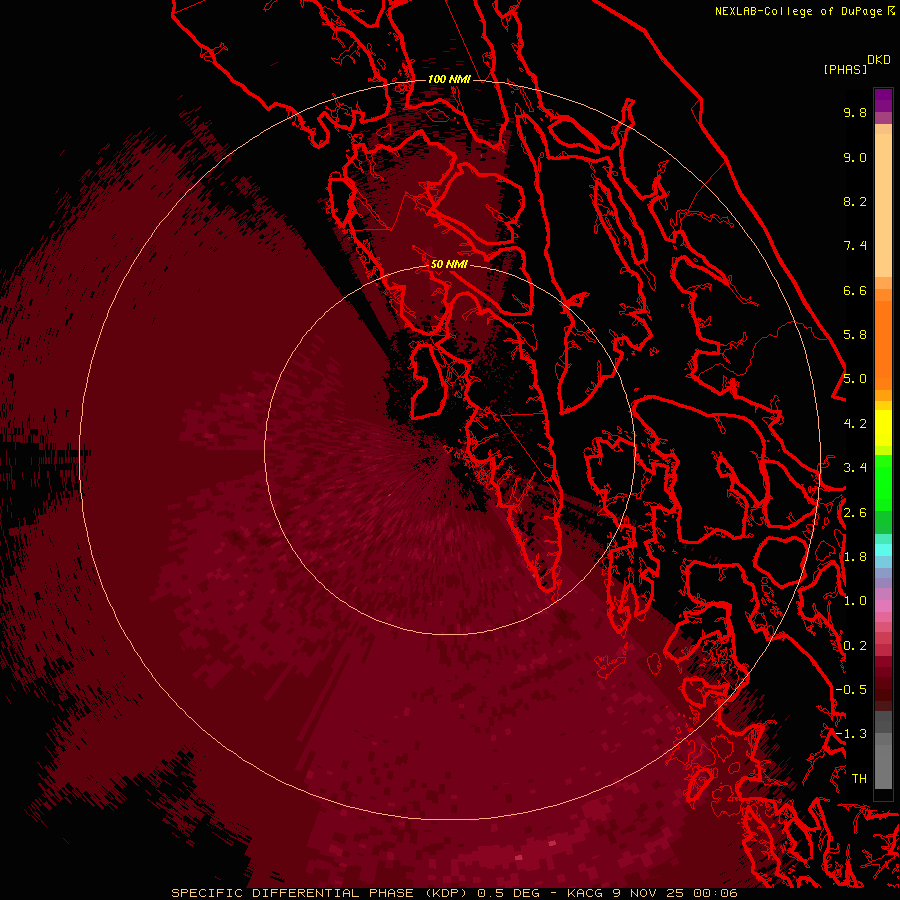Select the 2.6 legend value
This screenshot has width=900, height=900.
(855, 513)
